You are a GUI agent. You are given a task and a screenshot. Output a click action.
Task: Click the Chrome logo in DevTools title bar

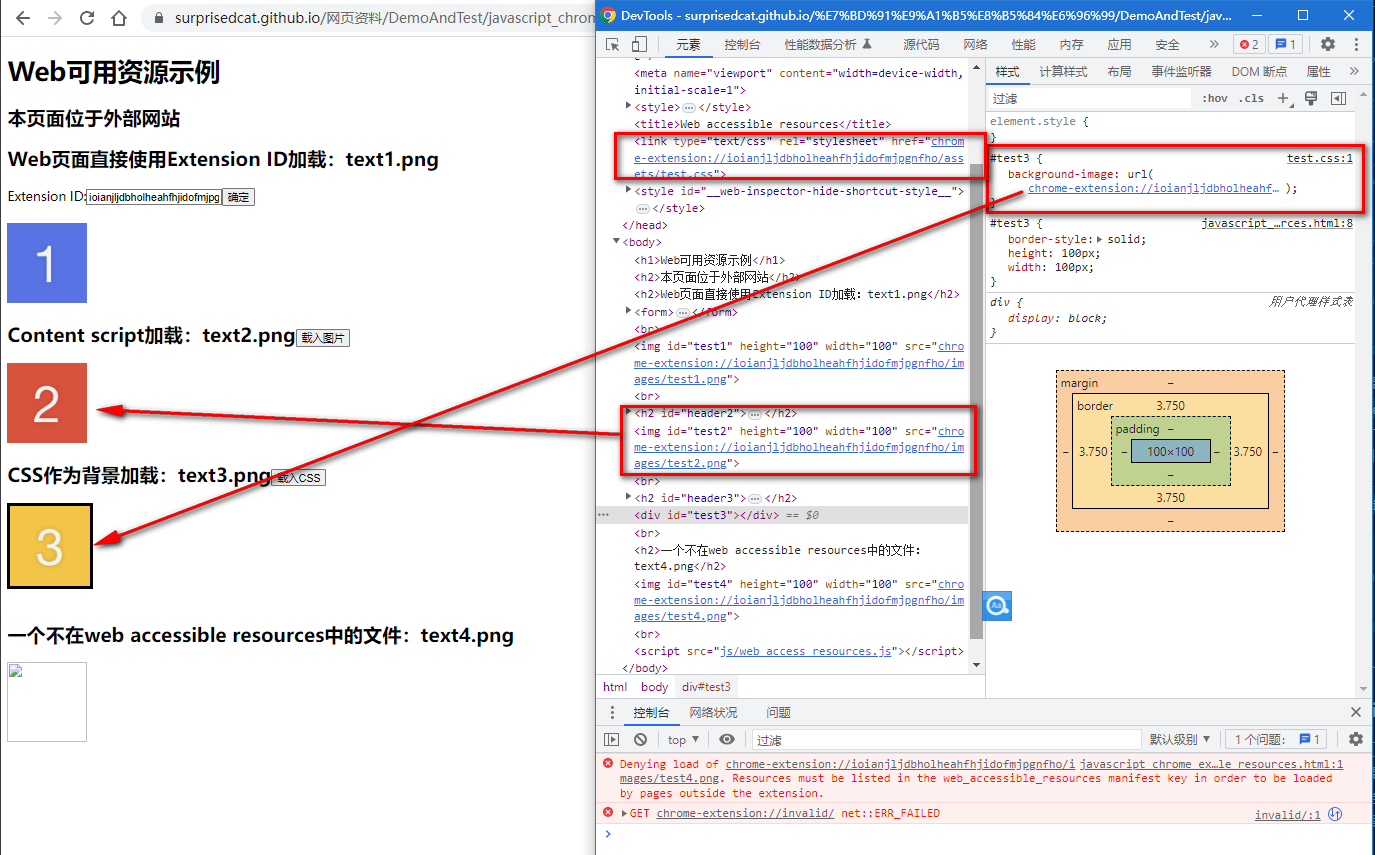point(609,15)
